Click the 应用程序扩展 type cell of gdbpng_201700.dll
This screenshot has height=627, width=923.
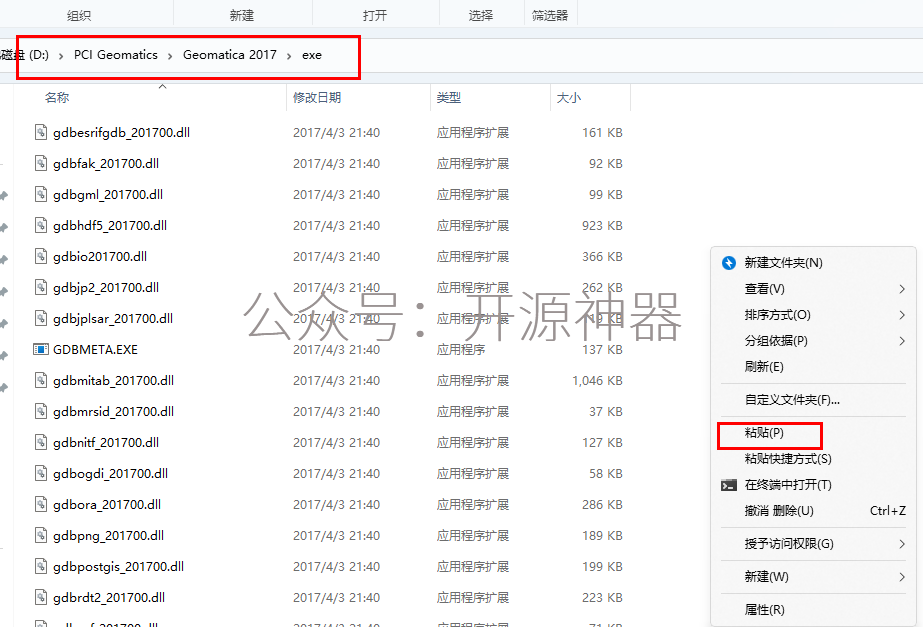(473, 536)
